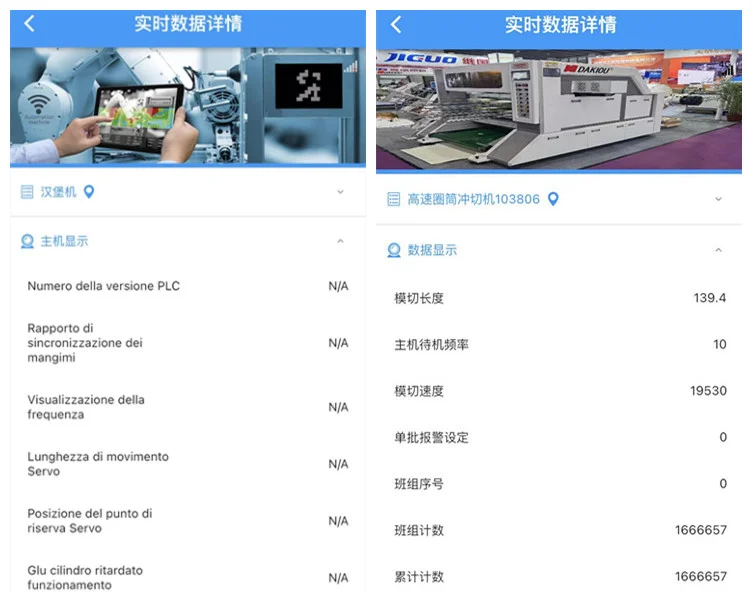Select the Numero della versione PLC row
Image resolution: width=752 pixels, height=606 pixels.
188,286
